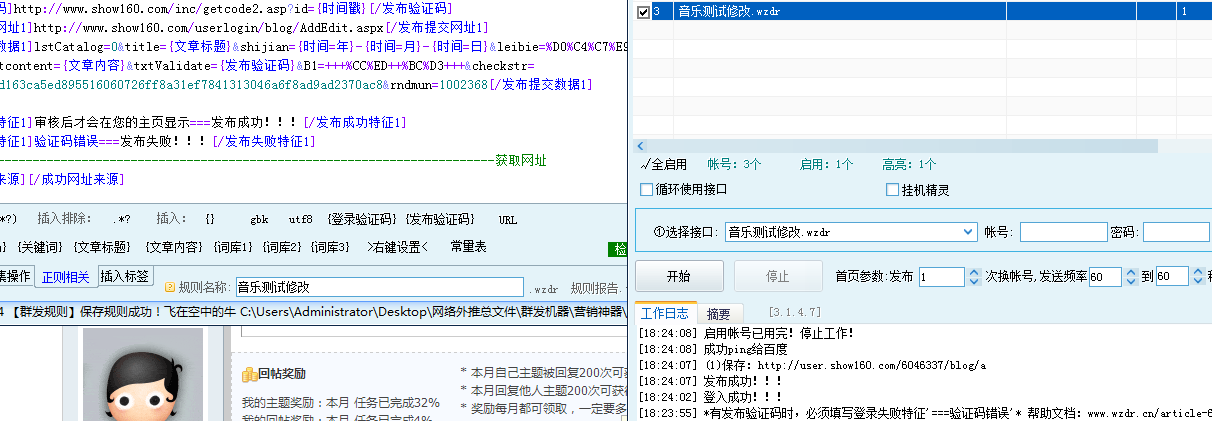Insert the {} placeholder
Image resolution: width=1212 pixels, height=421 pixels.
(x=209, y=219)
